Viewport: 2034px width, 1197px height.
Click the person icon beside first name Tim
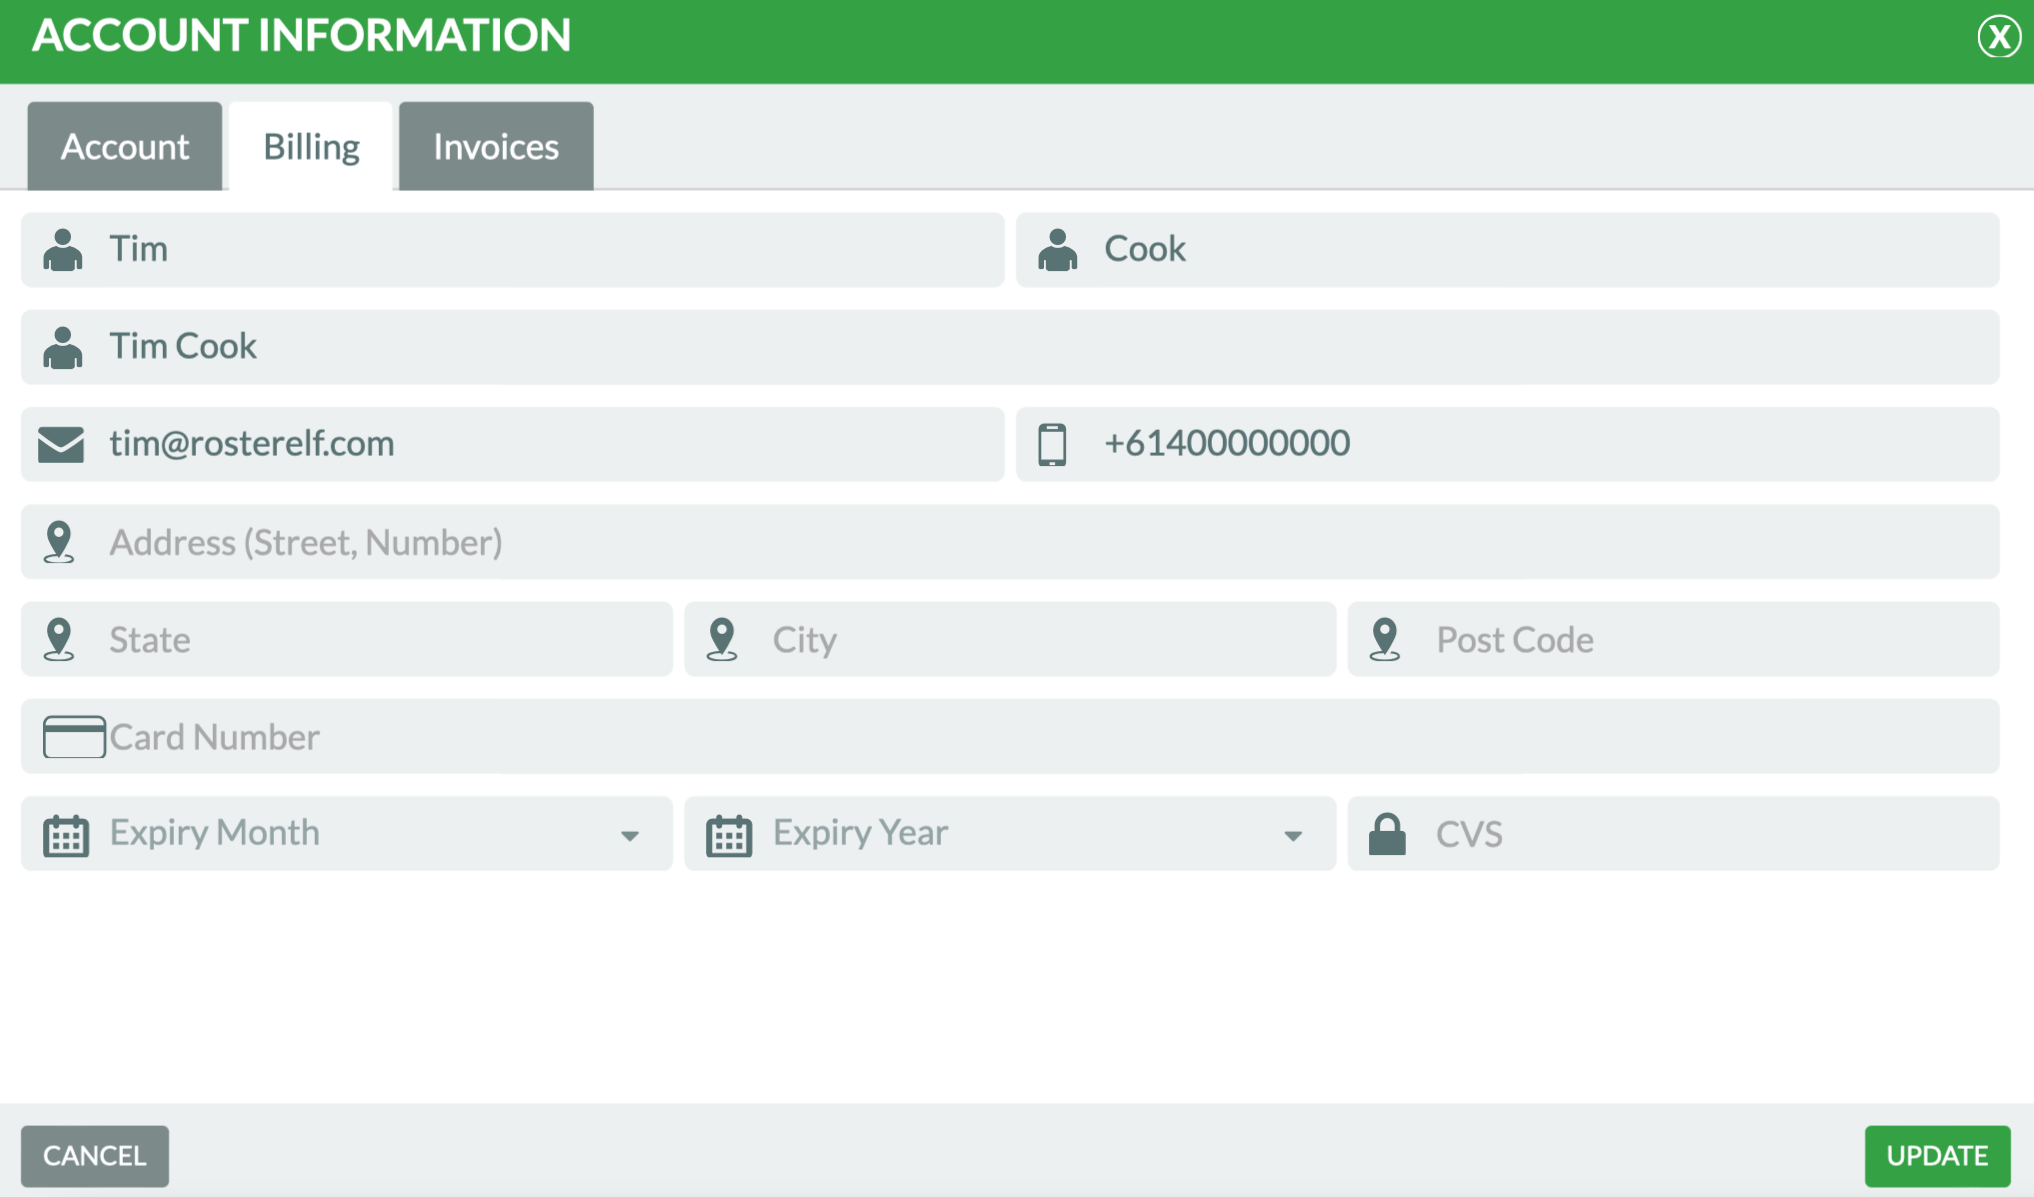pos(62,250)
